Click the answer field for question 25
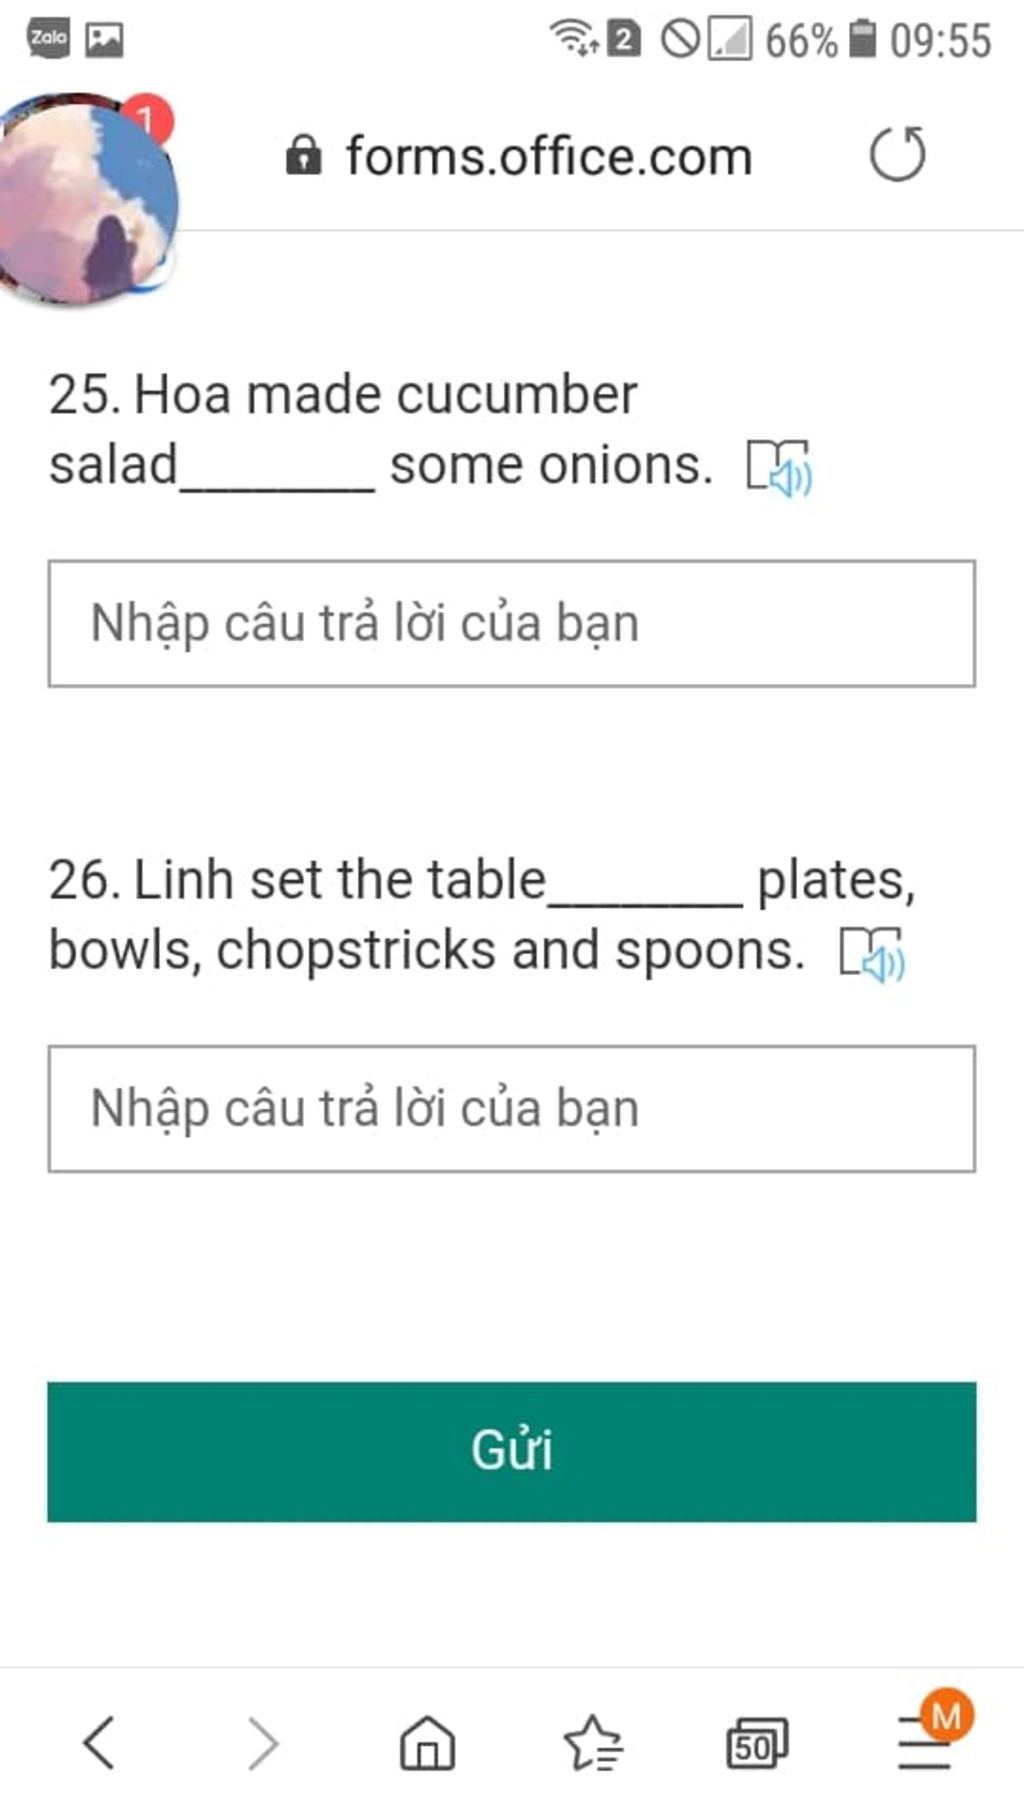The height and width of the screenshot is (1820, 1024). pos(511,623)
